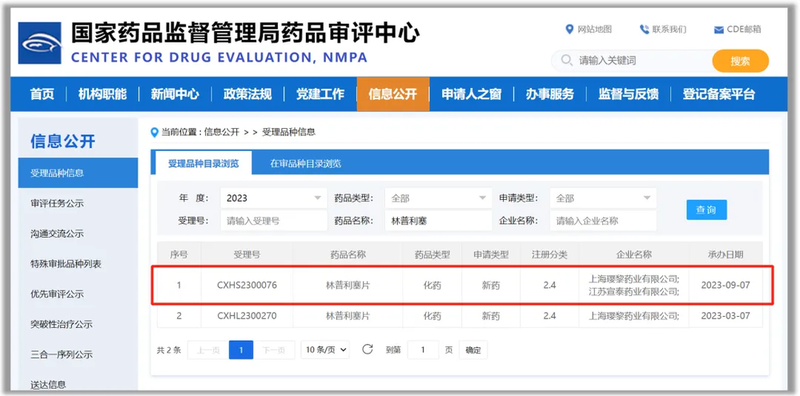Click 林普利塞片 in row CXHS2300076

pyautogui.click(x=348, y=285)
